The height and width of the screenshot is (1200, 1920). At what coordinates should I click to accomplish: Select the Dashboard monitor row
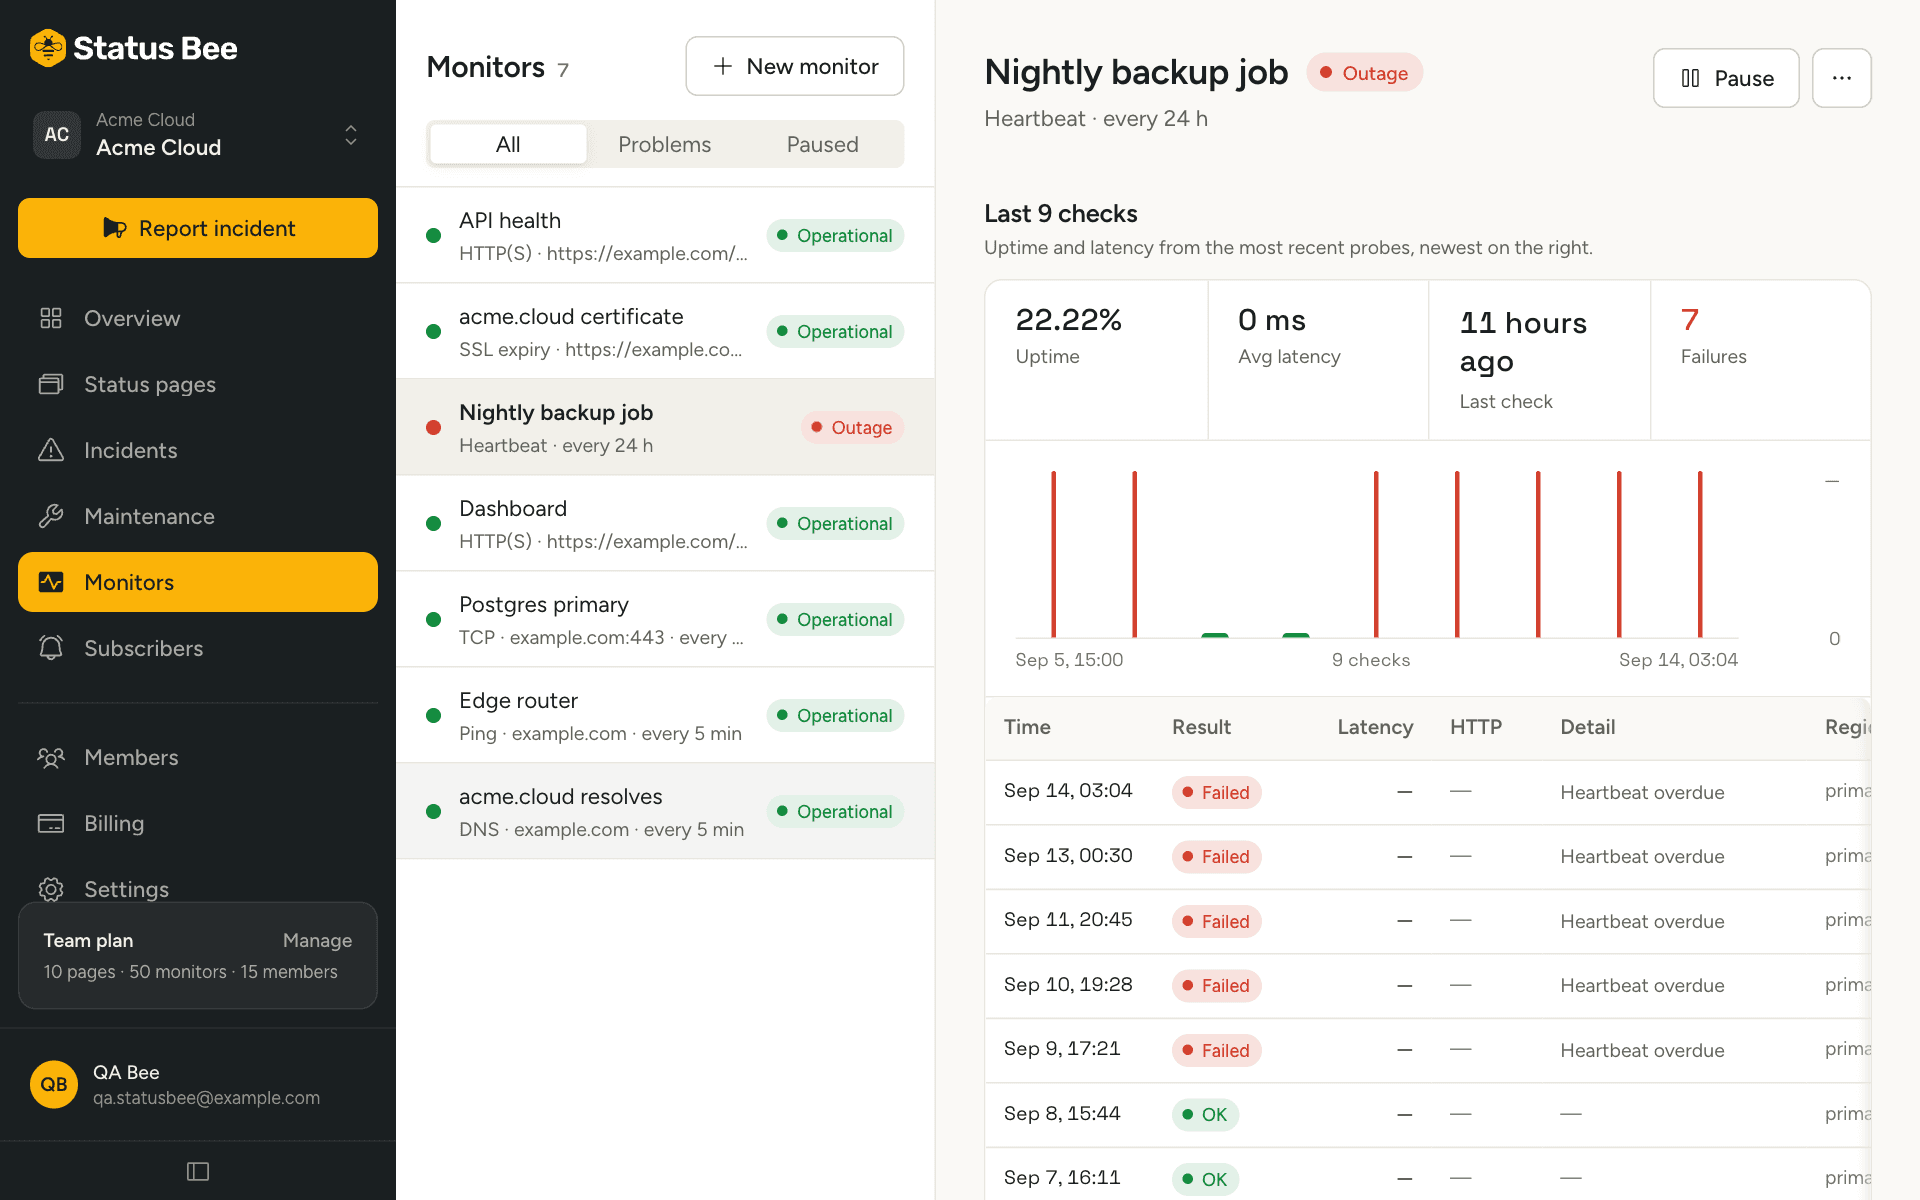(665, 524)
